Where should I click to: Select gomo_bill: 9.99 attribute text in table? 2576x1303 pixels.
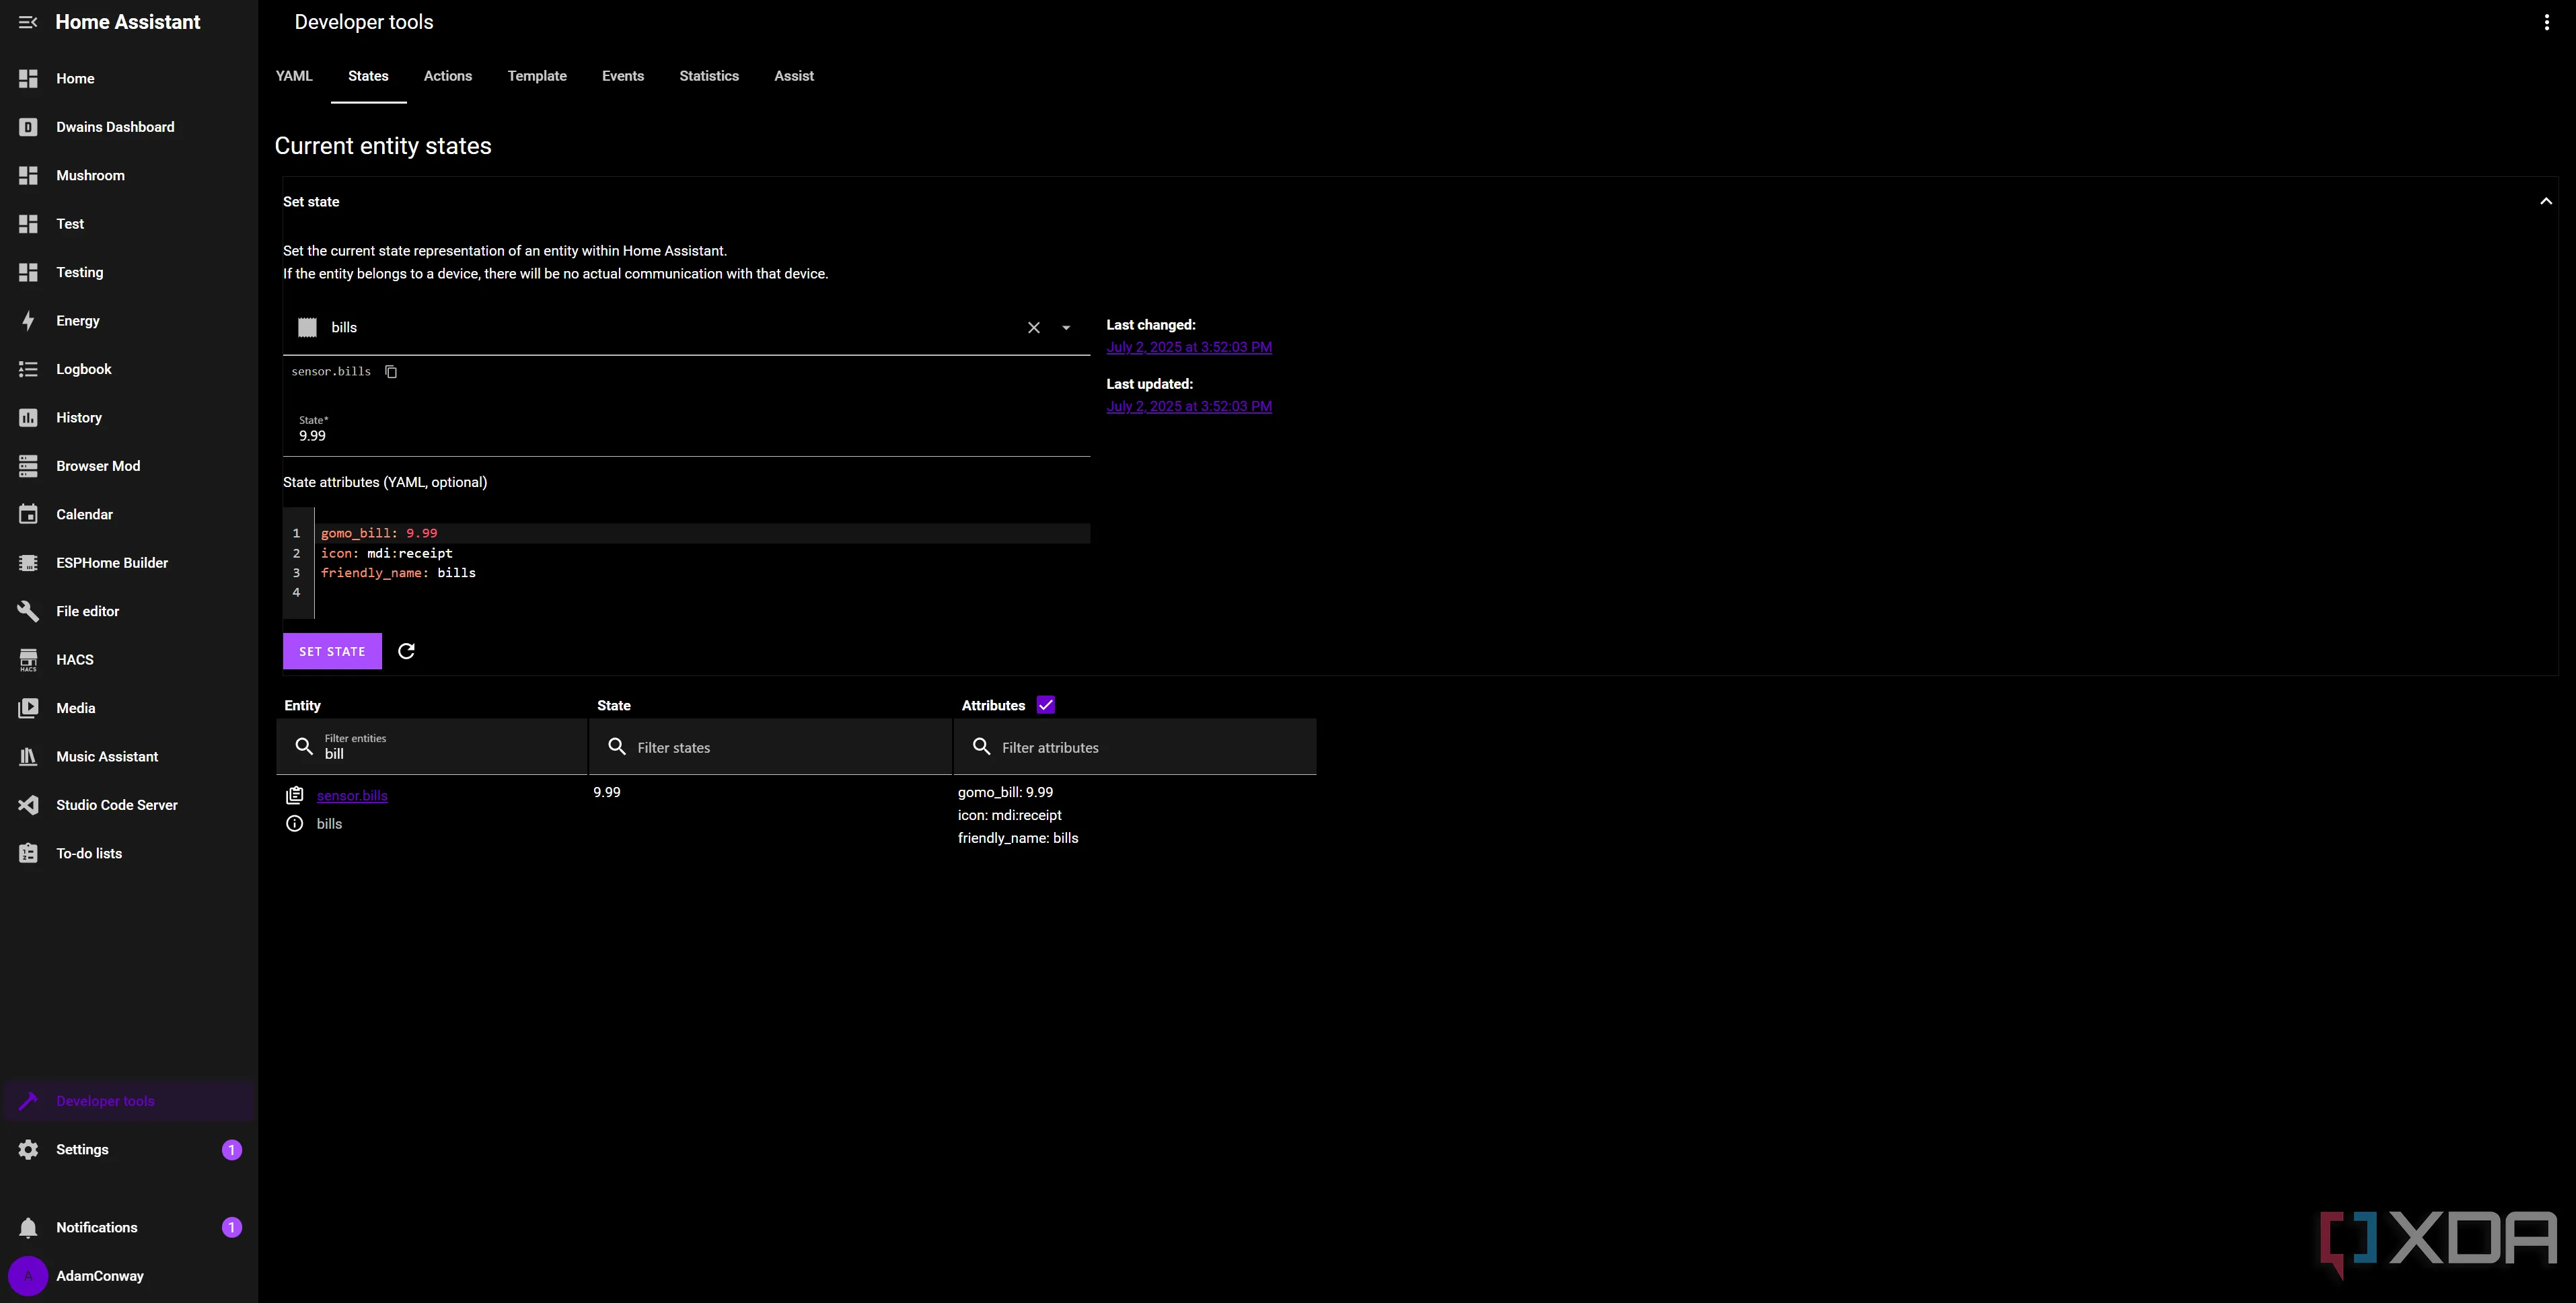pyautogui.click(x=1005, y=792)
